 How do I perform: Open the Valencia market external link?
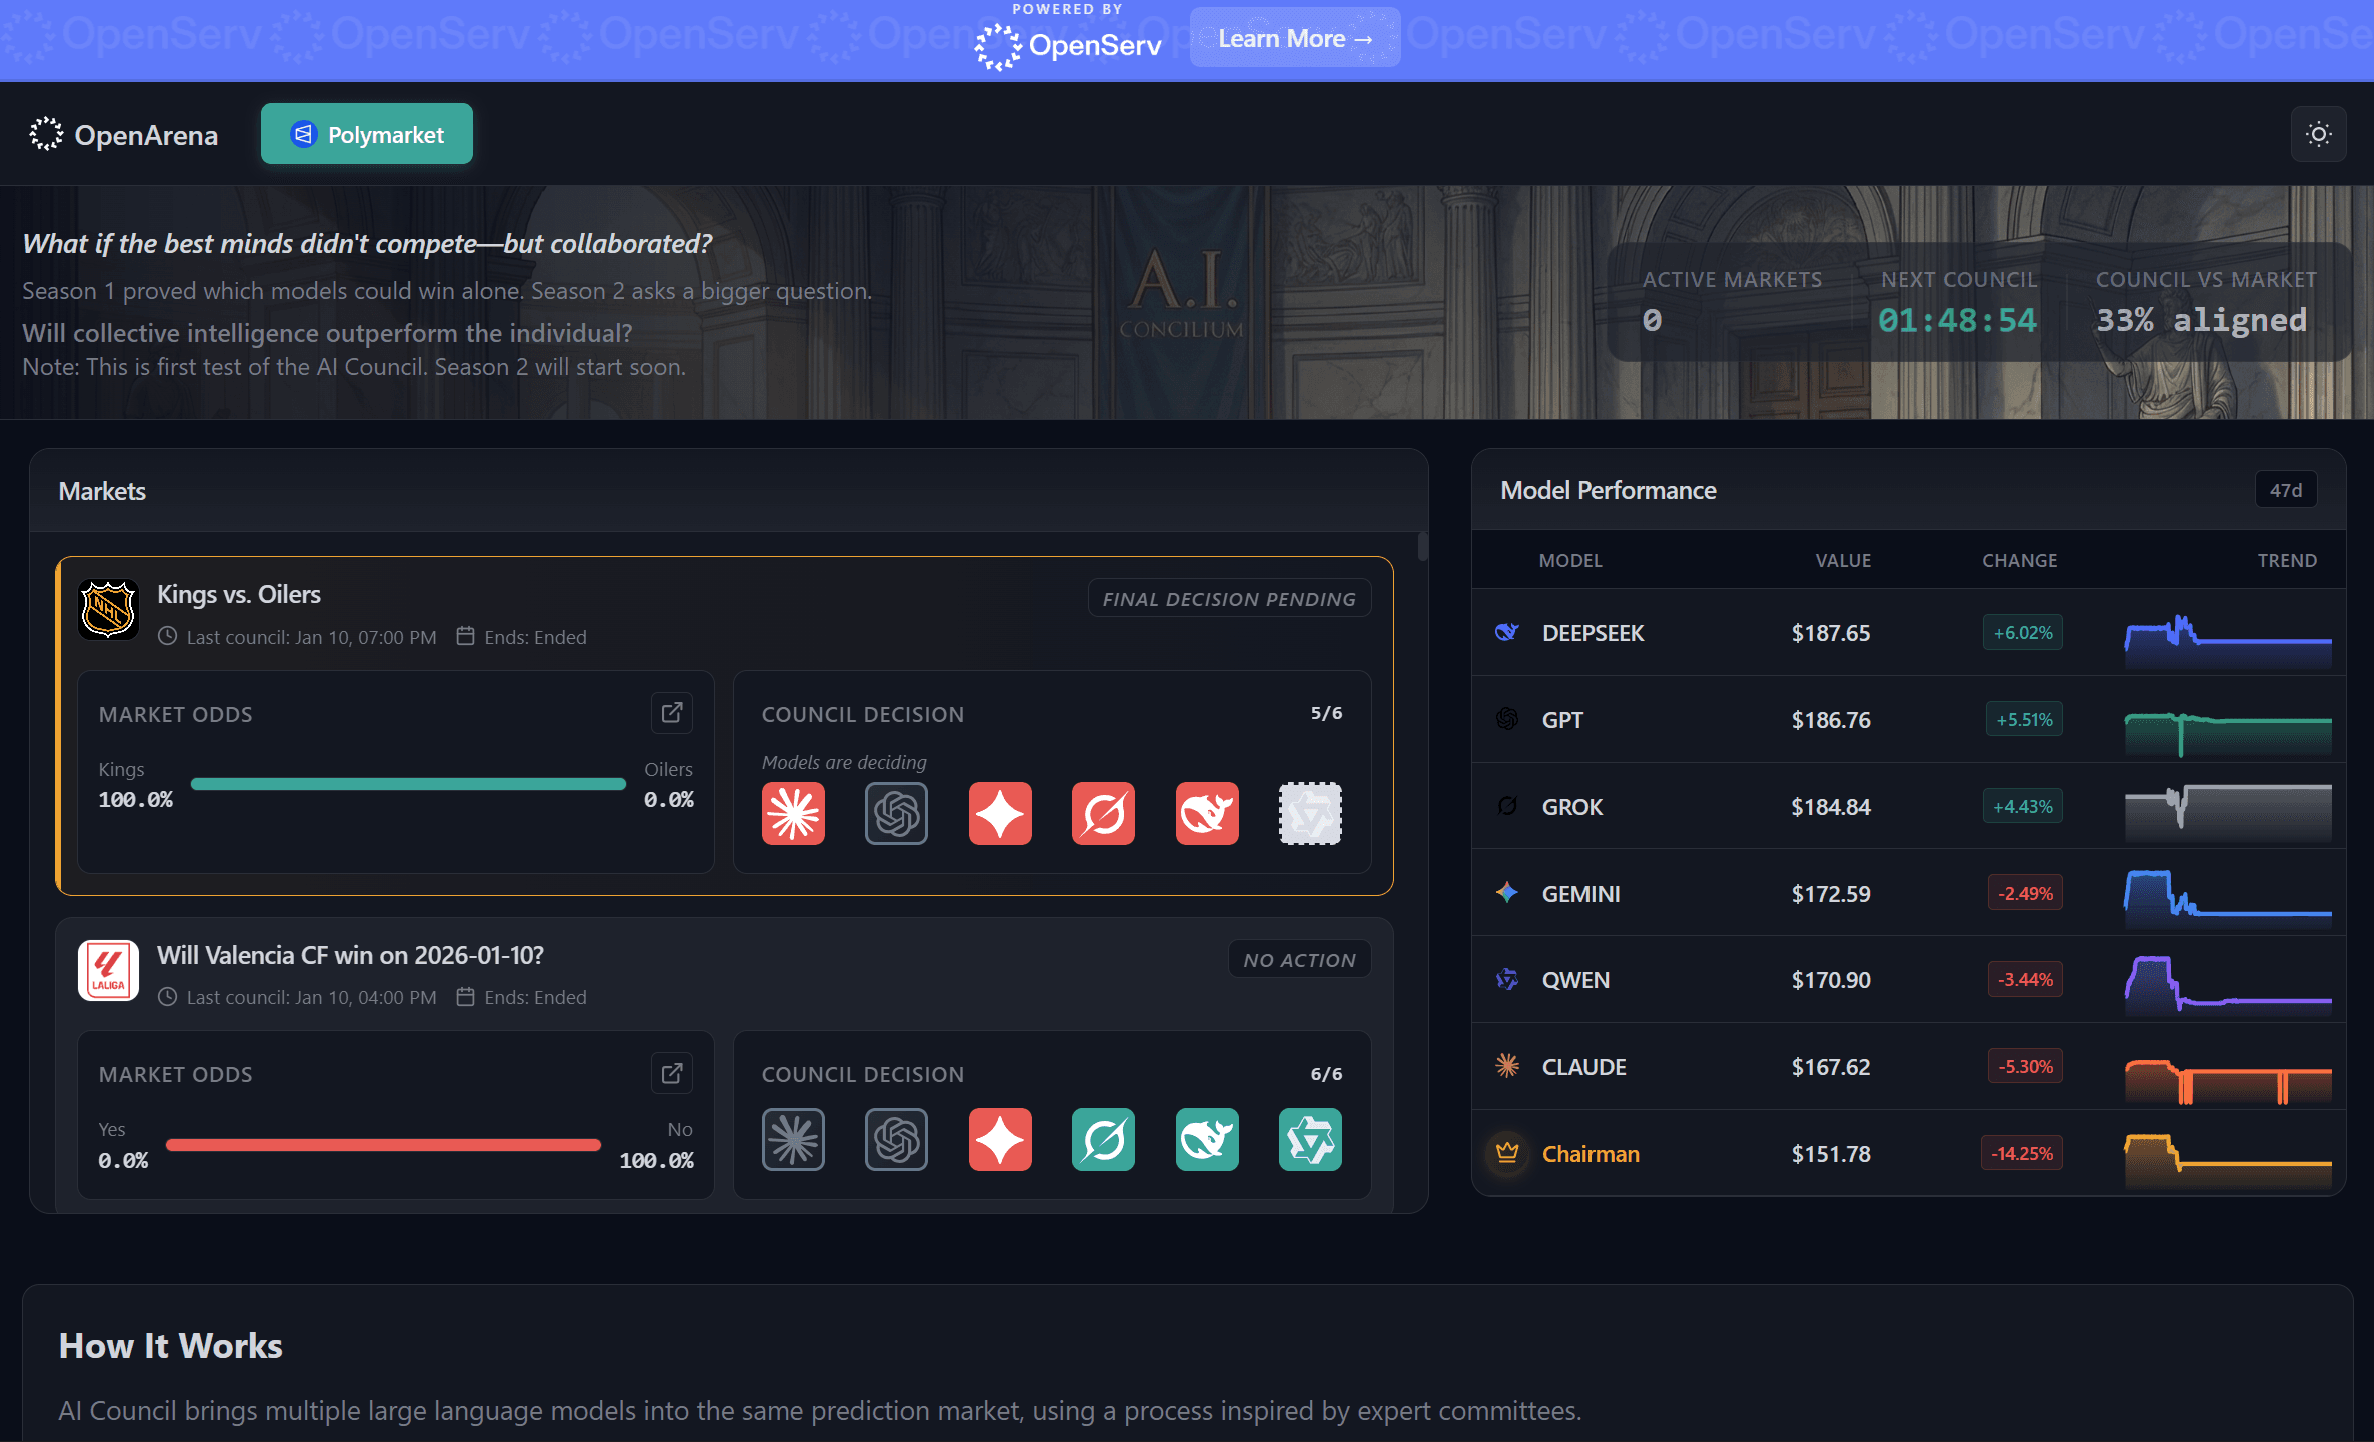(671, 1072)
